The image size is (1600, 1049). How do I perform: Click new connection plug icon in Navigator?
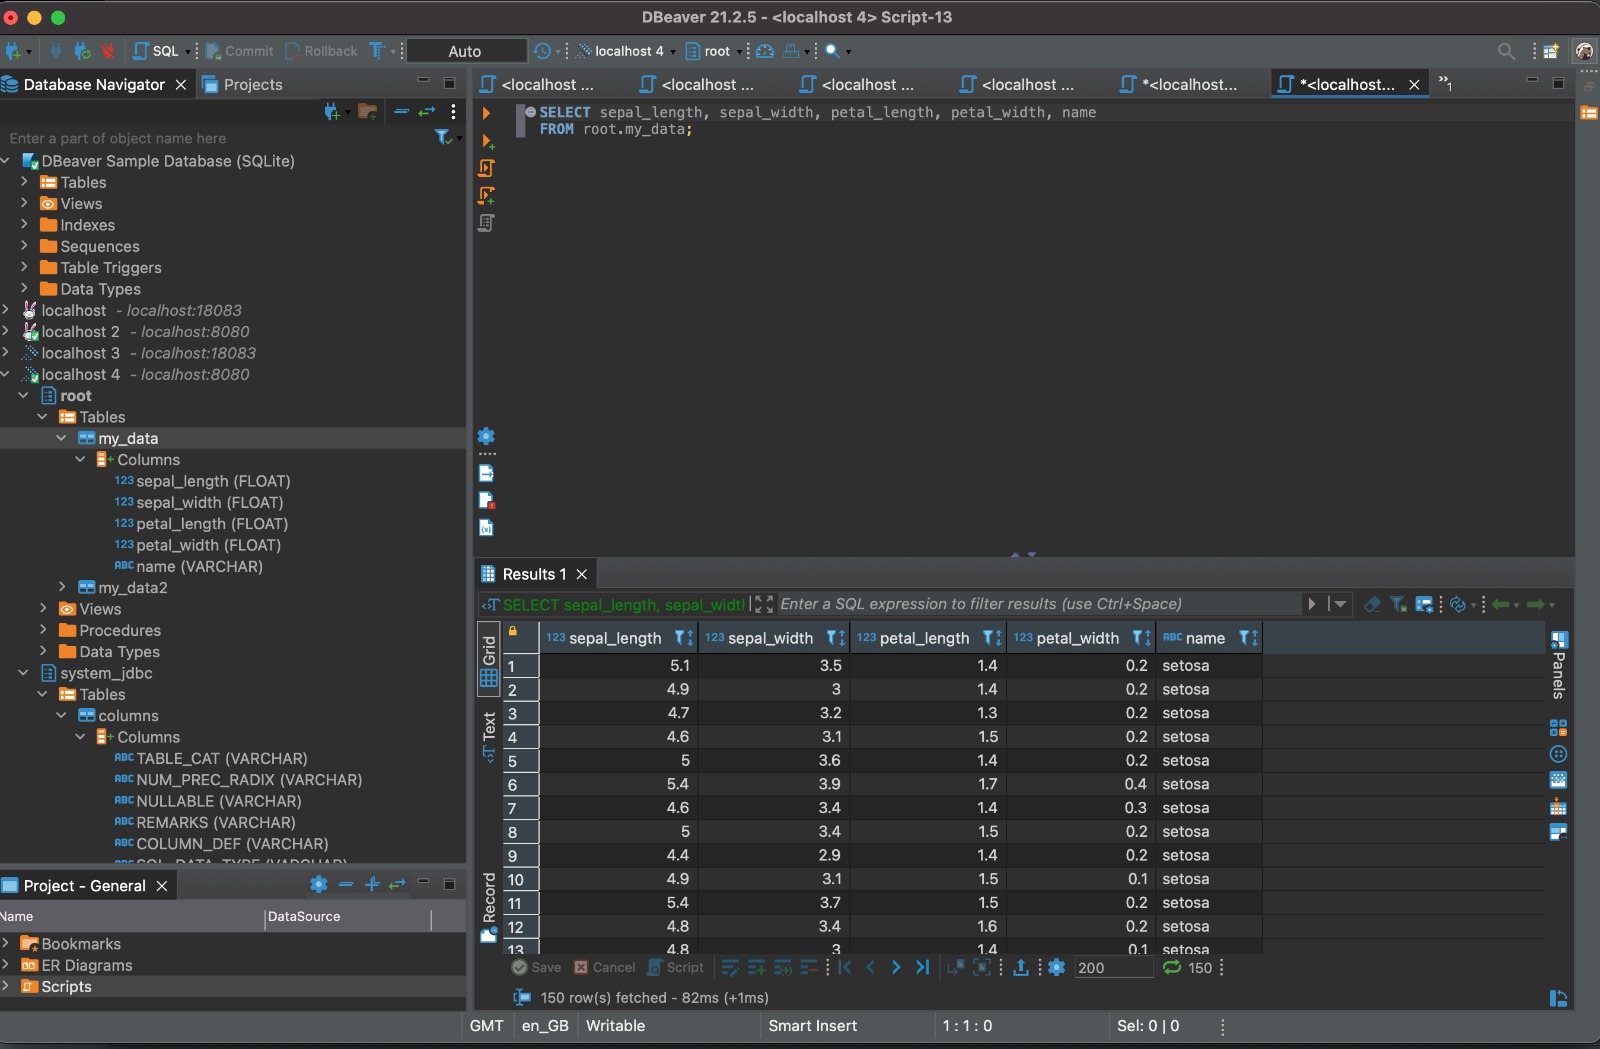(332, 112)
